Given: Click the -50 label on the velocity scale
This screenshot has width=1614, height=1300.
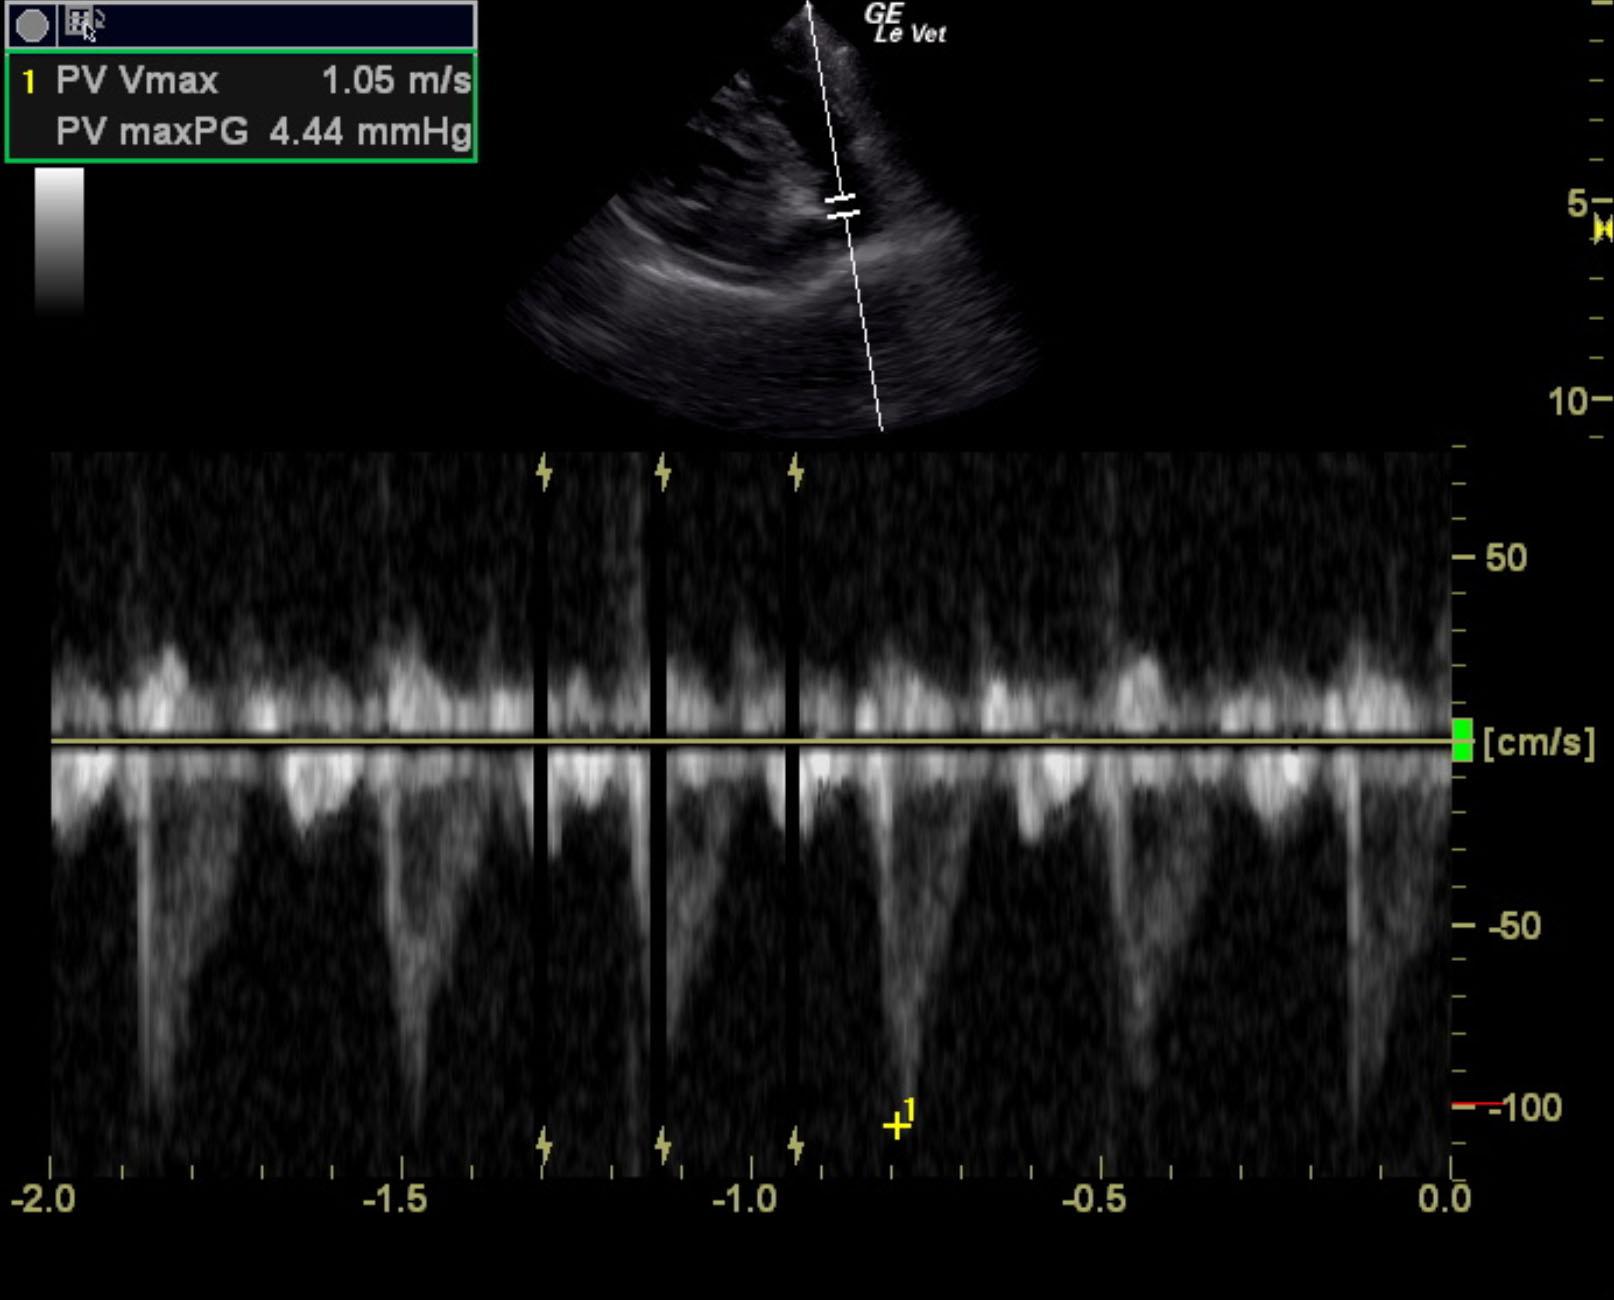Looking at the screenshot, I should 1514,926.
